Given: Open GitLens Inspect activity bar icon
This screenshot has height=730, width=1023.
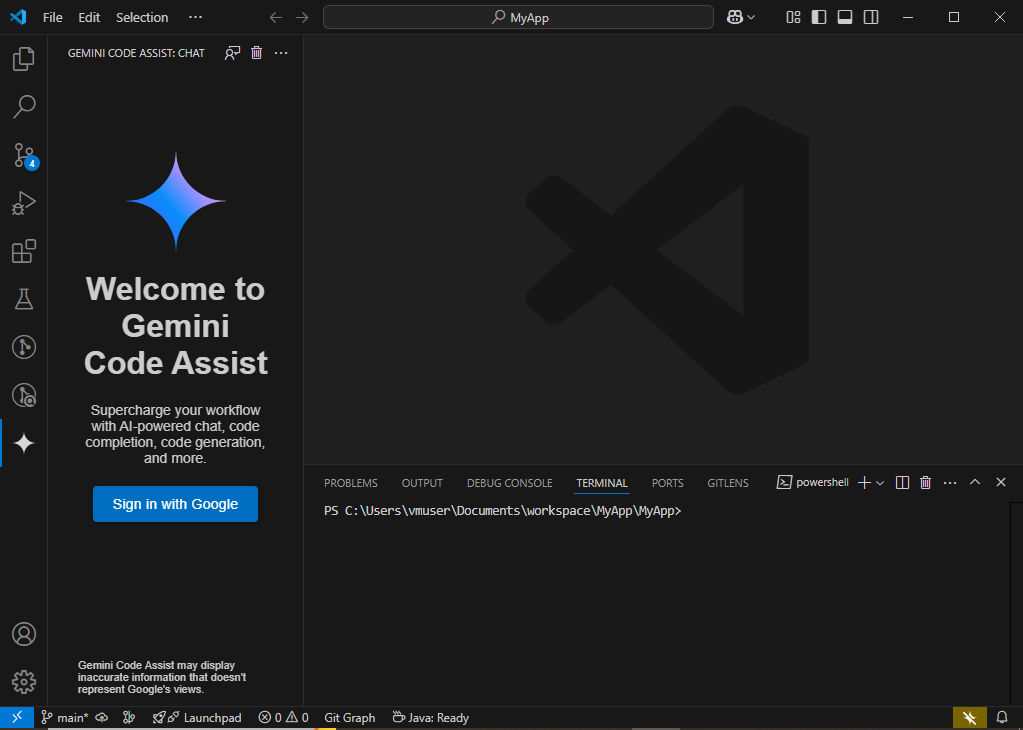Looking at the screenshot, I should click(x=23, y=395).
